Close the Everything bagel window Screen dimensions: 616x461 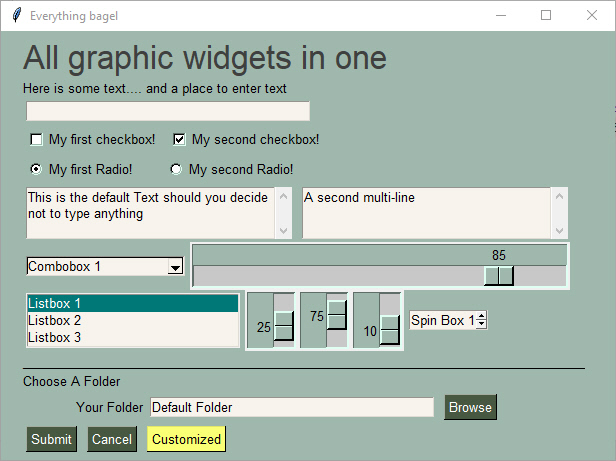(592, 15)
